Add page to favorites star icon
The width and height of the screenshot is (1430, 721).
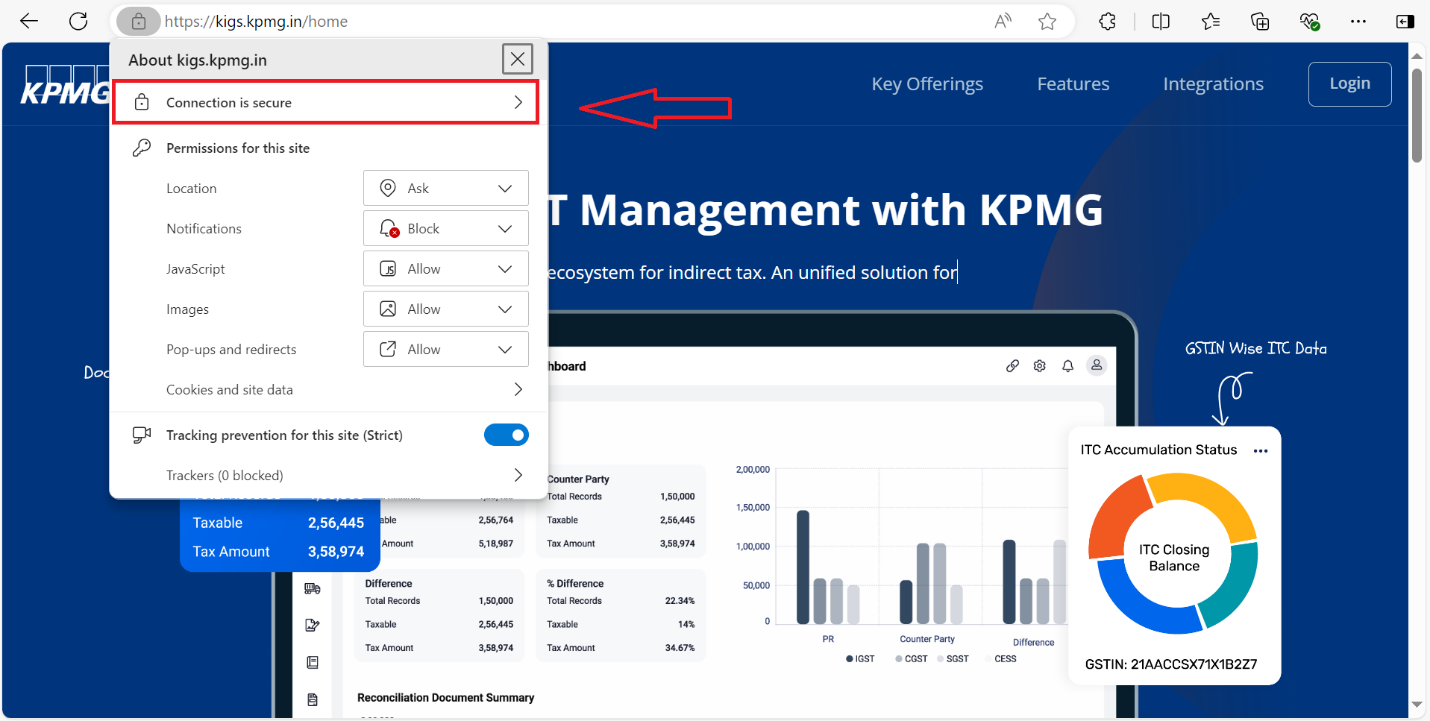(x=1047, y=21)
